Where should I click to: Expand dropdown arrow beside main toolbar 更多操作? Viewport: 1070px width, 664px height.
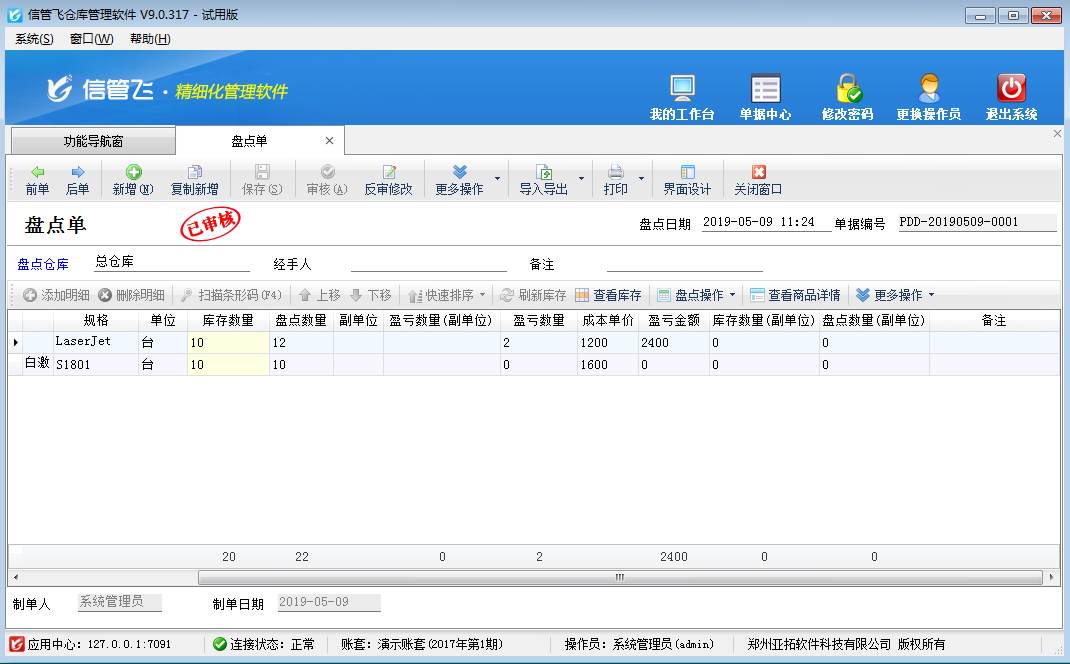pos(497,179)
